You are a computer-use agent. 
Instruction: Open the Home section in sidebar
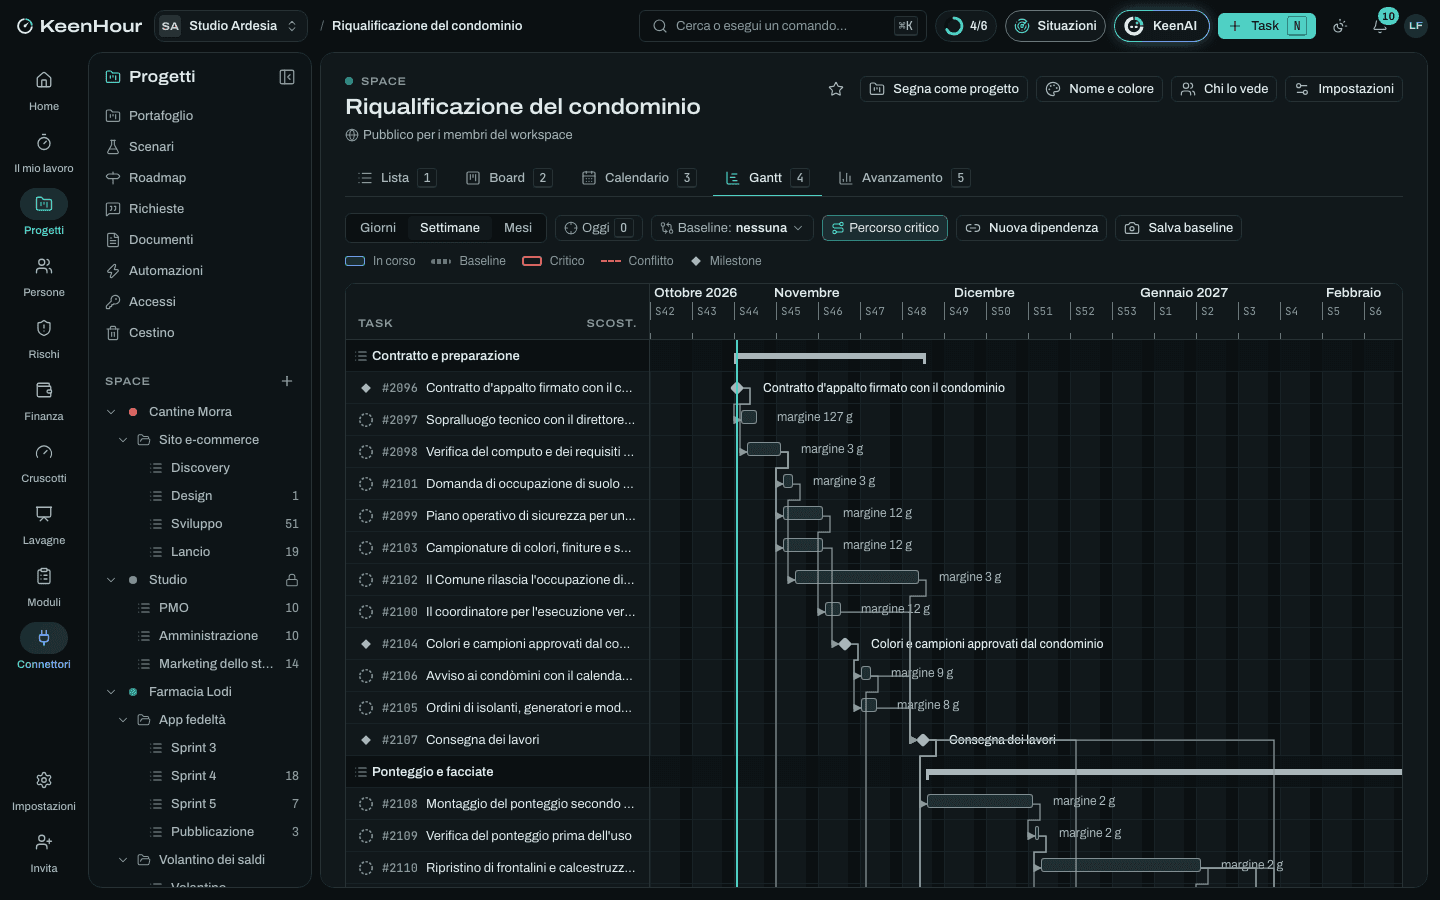click(44, 91)
